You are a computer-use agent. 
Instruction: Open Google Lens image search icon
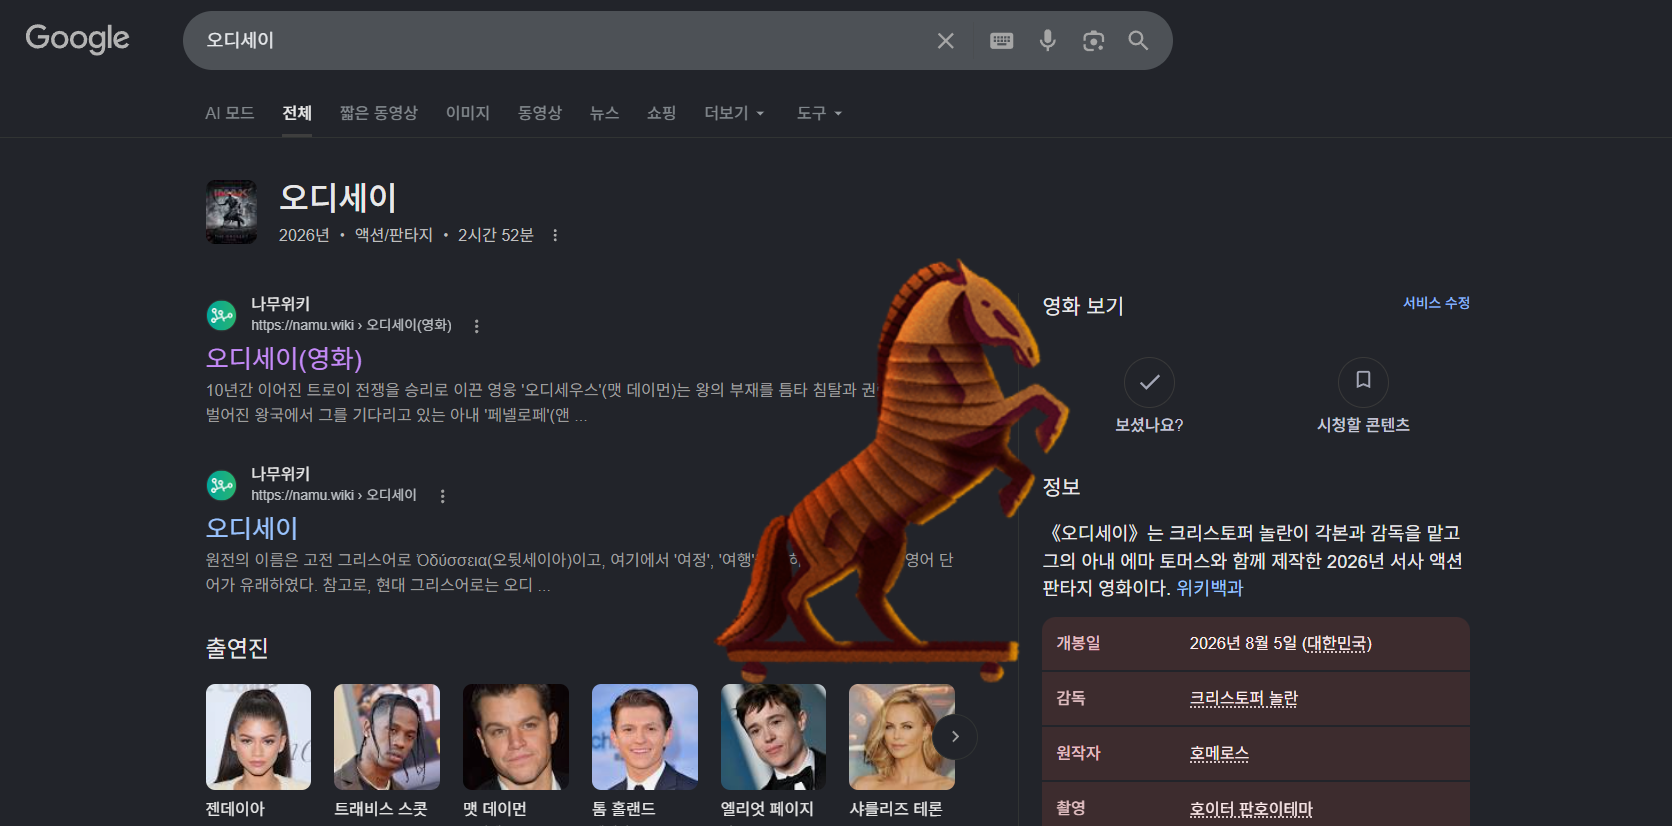coord(1093,41)
